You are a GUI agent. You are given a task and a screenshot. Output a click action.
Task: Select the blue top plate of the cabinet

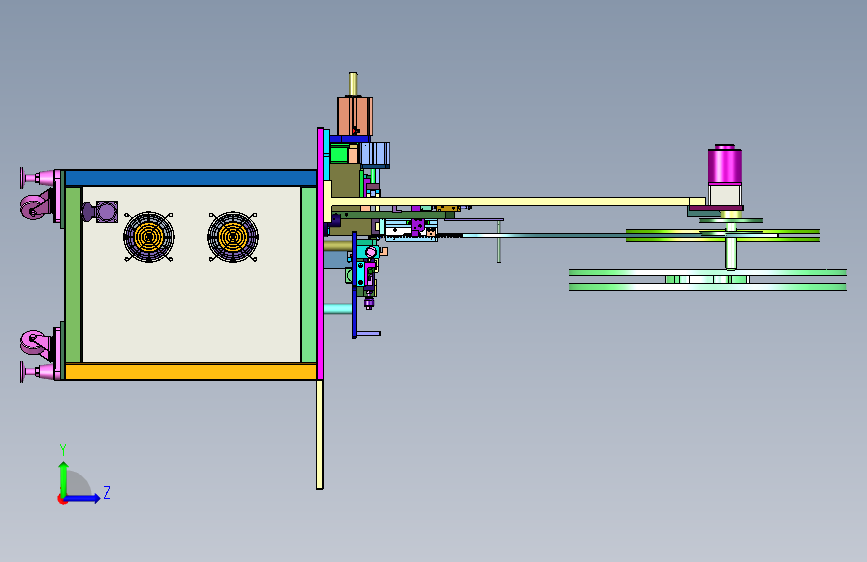[x=191, y=178]
